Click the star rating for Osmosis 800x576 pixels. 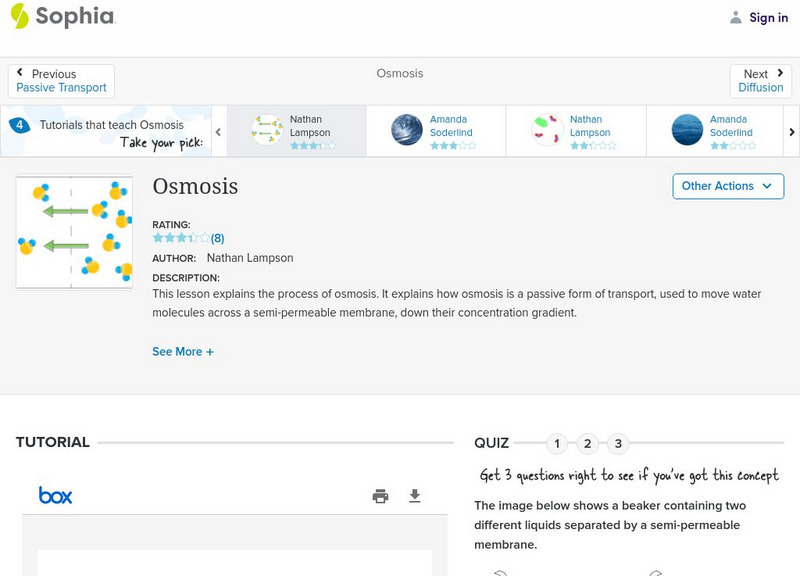tap(180, 239)
